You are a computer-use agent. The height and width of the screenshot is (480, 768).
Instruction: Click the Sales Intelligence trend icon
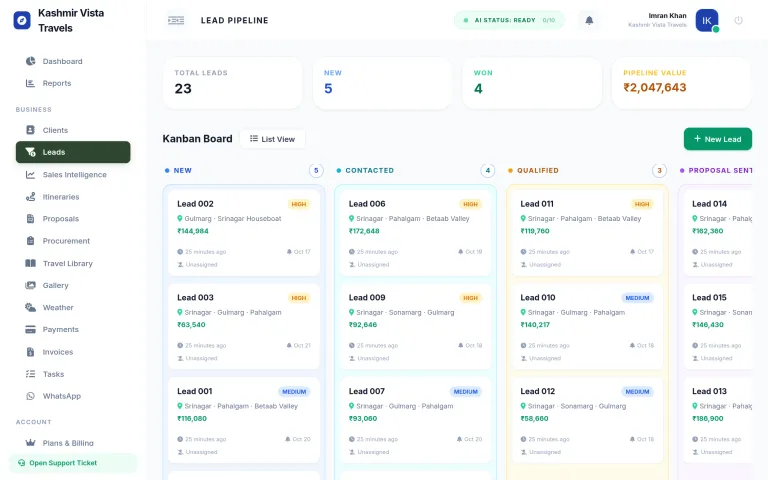(x=30, y=174)
